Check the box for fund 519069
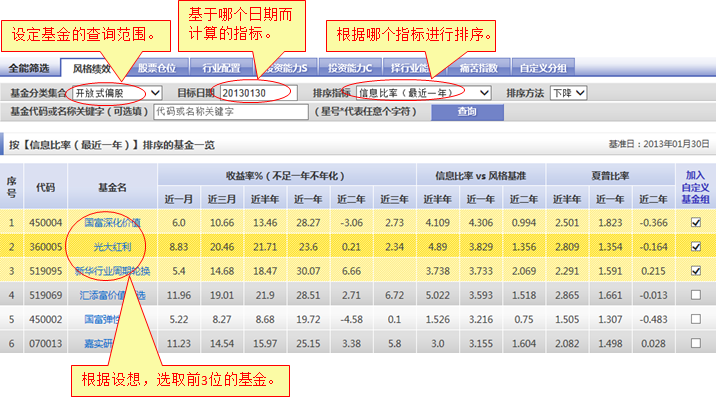 pyautogui.click(x=695, y=295)
